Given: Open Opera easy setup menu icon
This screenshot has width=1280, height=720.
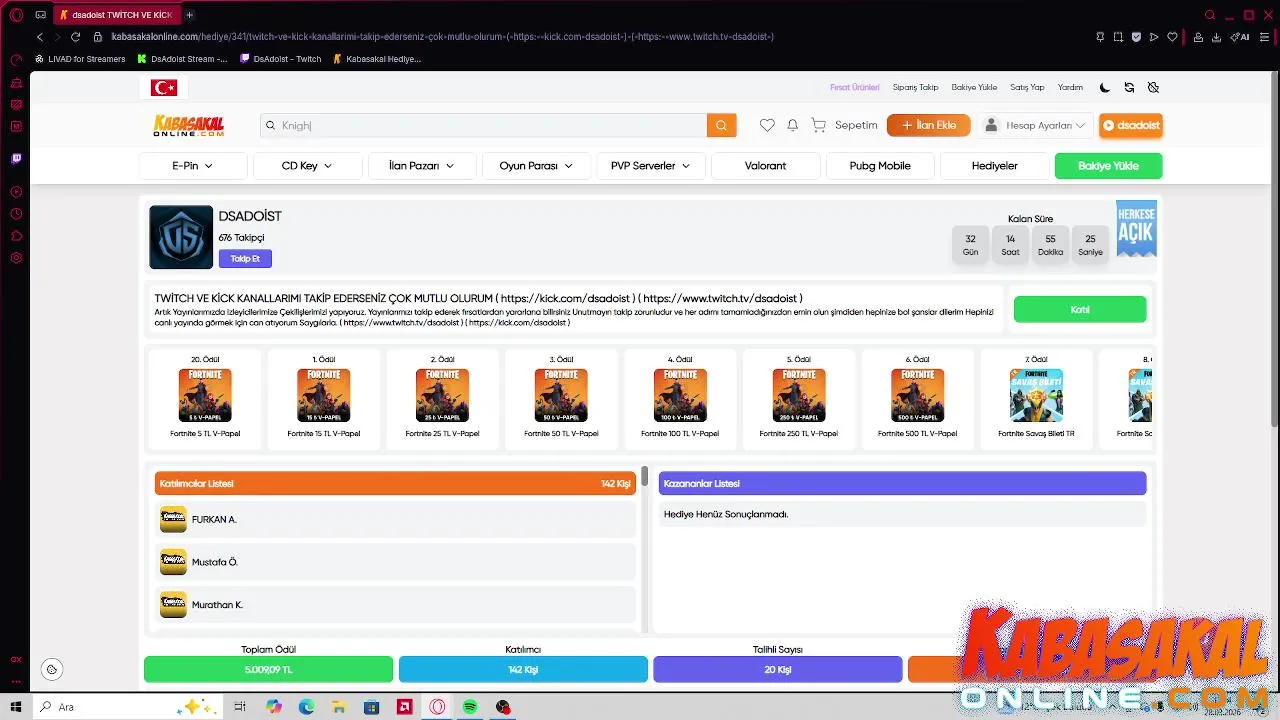Looking at the screenshot, I should pyautogui.click(x=1265, y=37).
